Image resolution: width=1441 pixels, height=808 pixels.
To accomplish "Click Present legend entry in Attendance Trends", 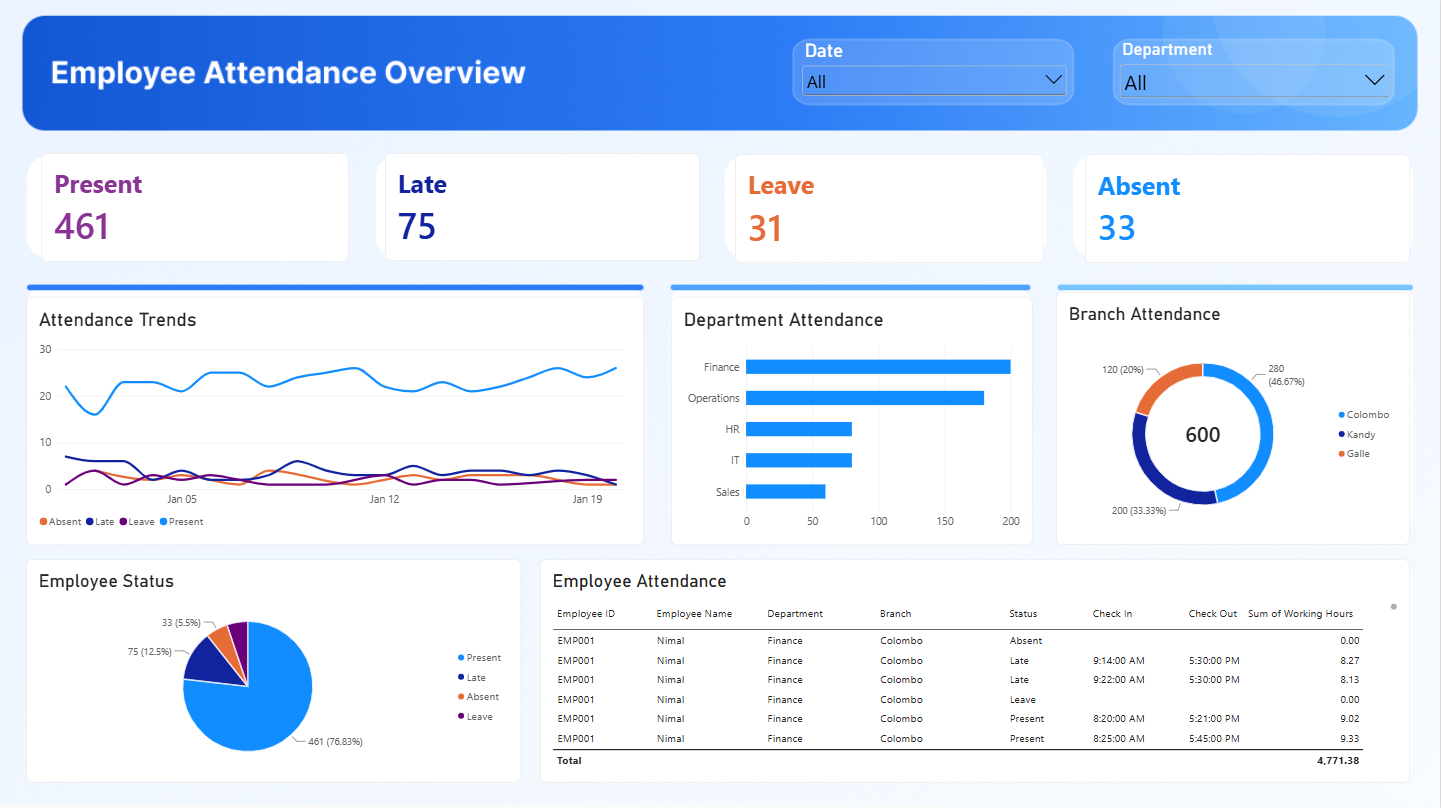I will tap(181, 522).
